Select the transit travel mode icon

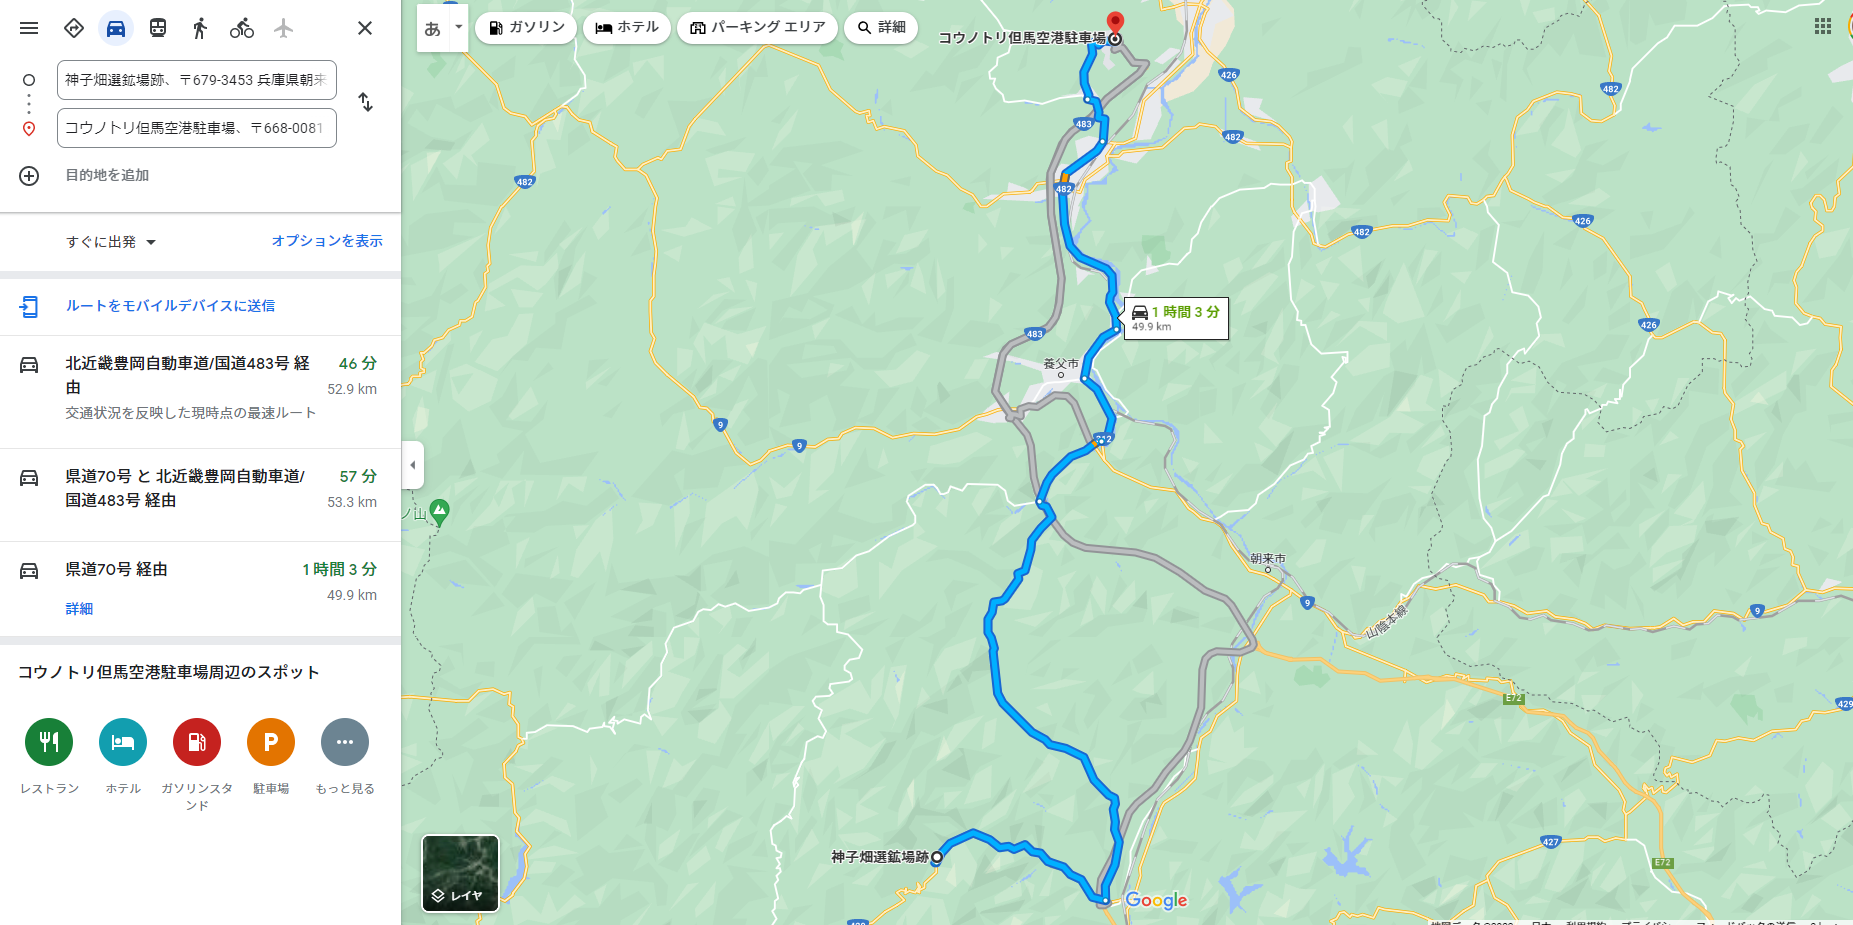pos(158,28)
